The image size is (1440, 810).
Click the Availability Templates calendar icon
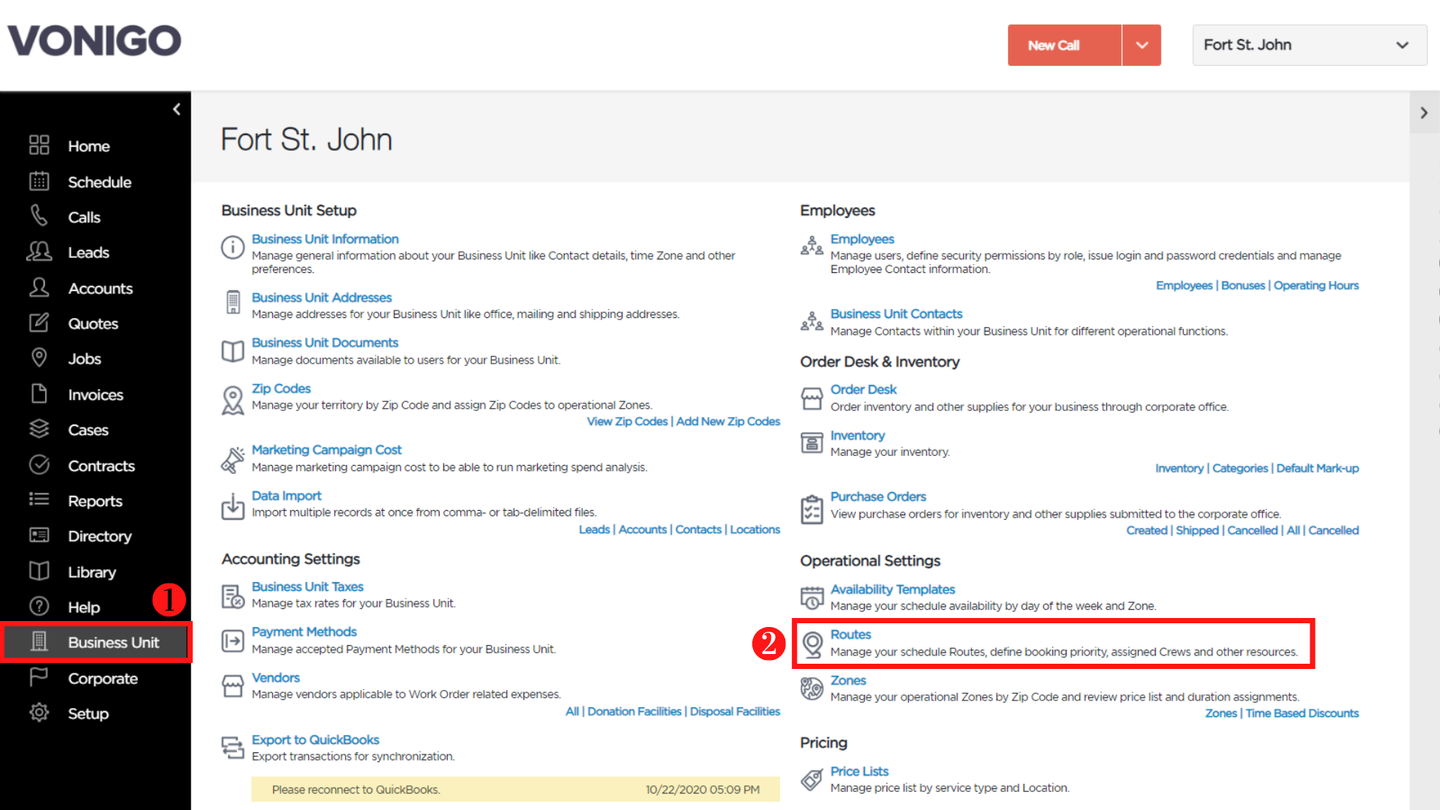pos(812,598)
